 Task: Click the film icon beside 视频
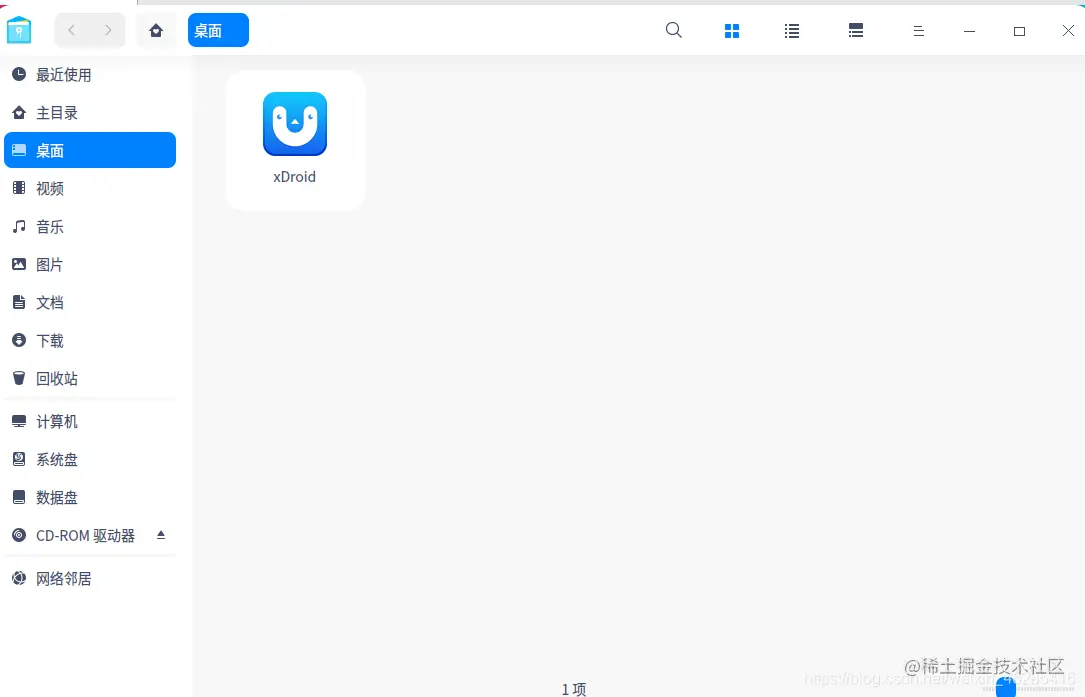[x=19, y=188]
